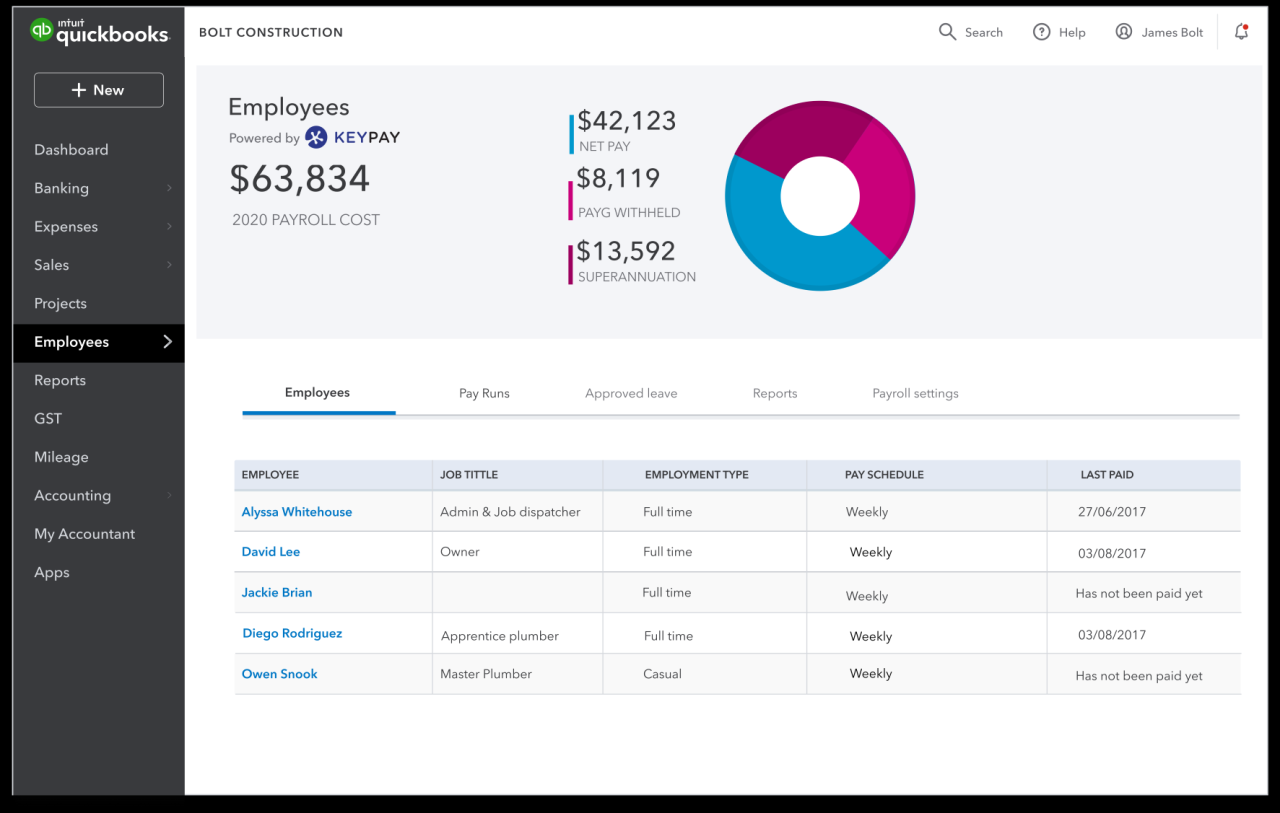Click the $42,123 net pay value
The height and width of the screenshot is (813, 1280).
click(x=627, y=121)
